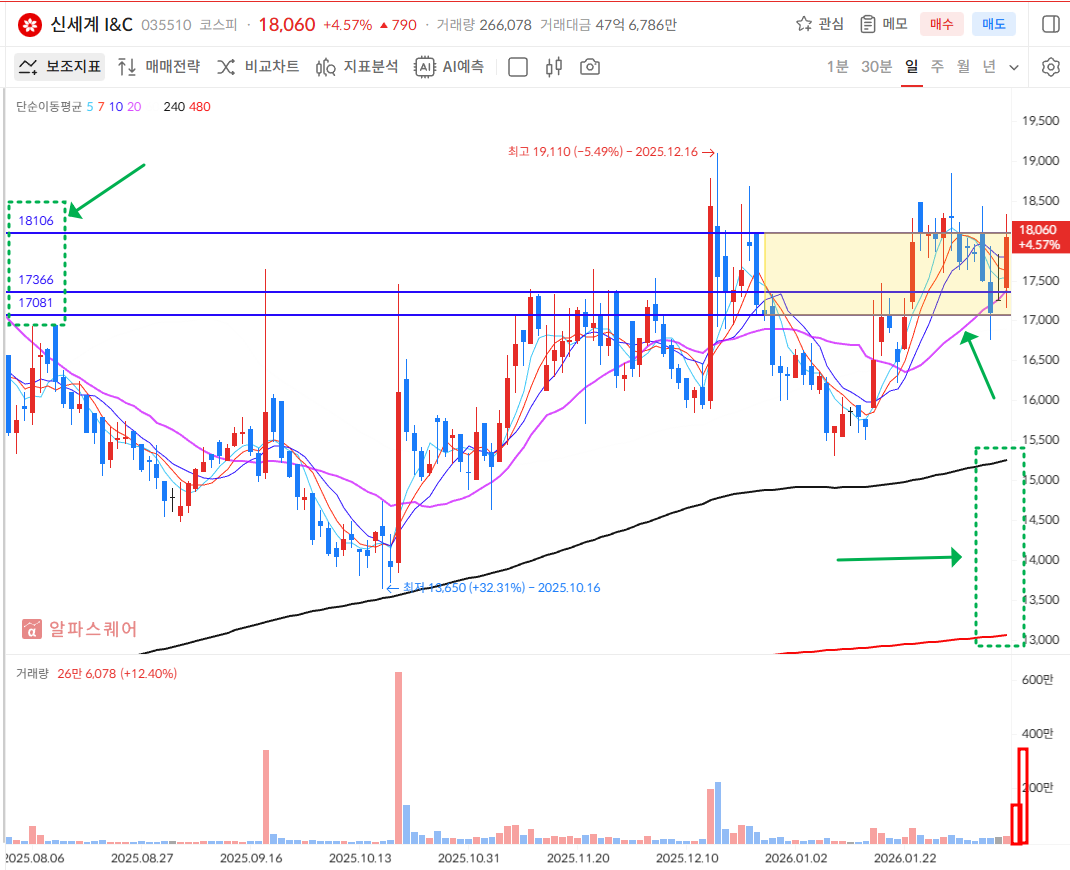Image resolution: width=1070 pixels, height=870 pixels.
Task: Select the 30분 interval option
Action: click(876, 67)
